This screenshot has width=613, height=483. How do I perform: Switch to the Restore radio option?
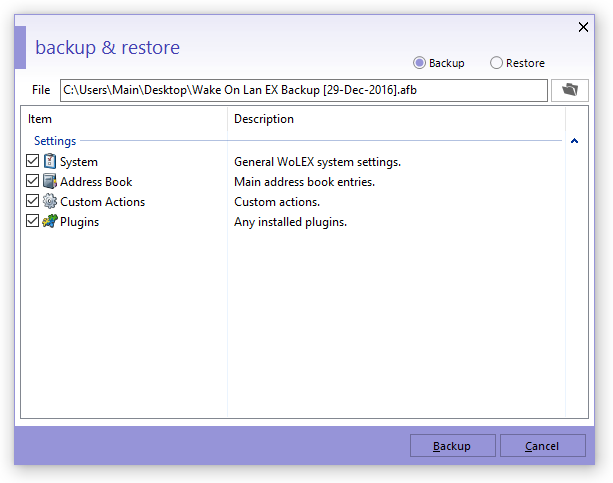[x=497, y=63]
